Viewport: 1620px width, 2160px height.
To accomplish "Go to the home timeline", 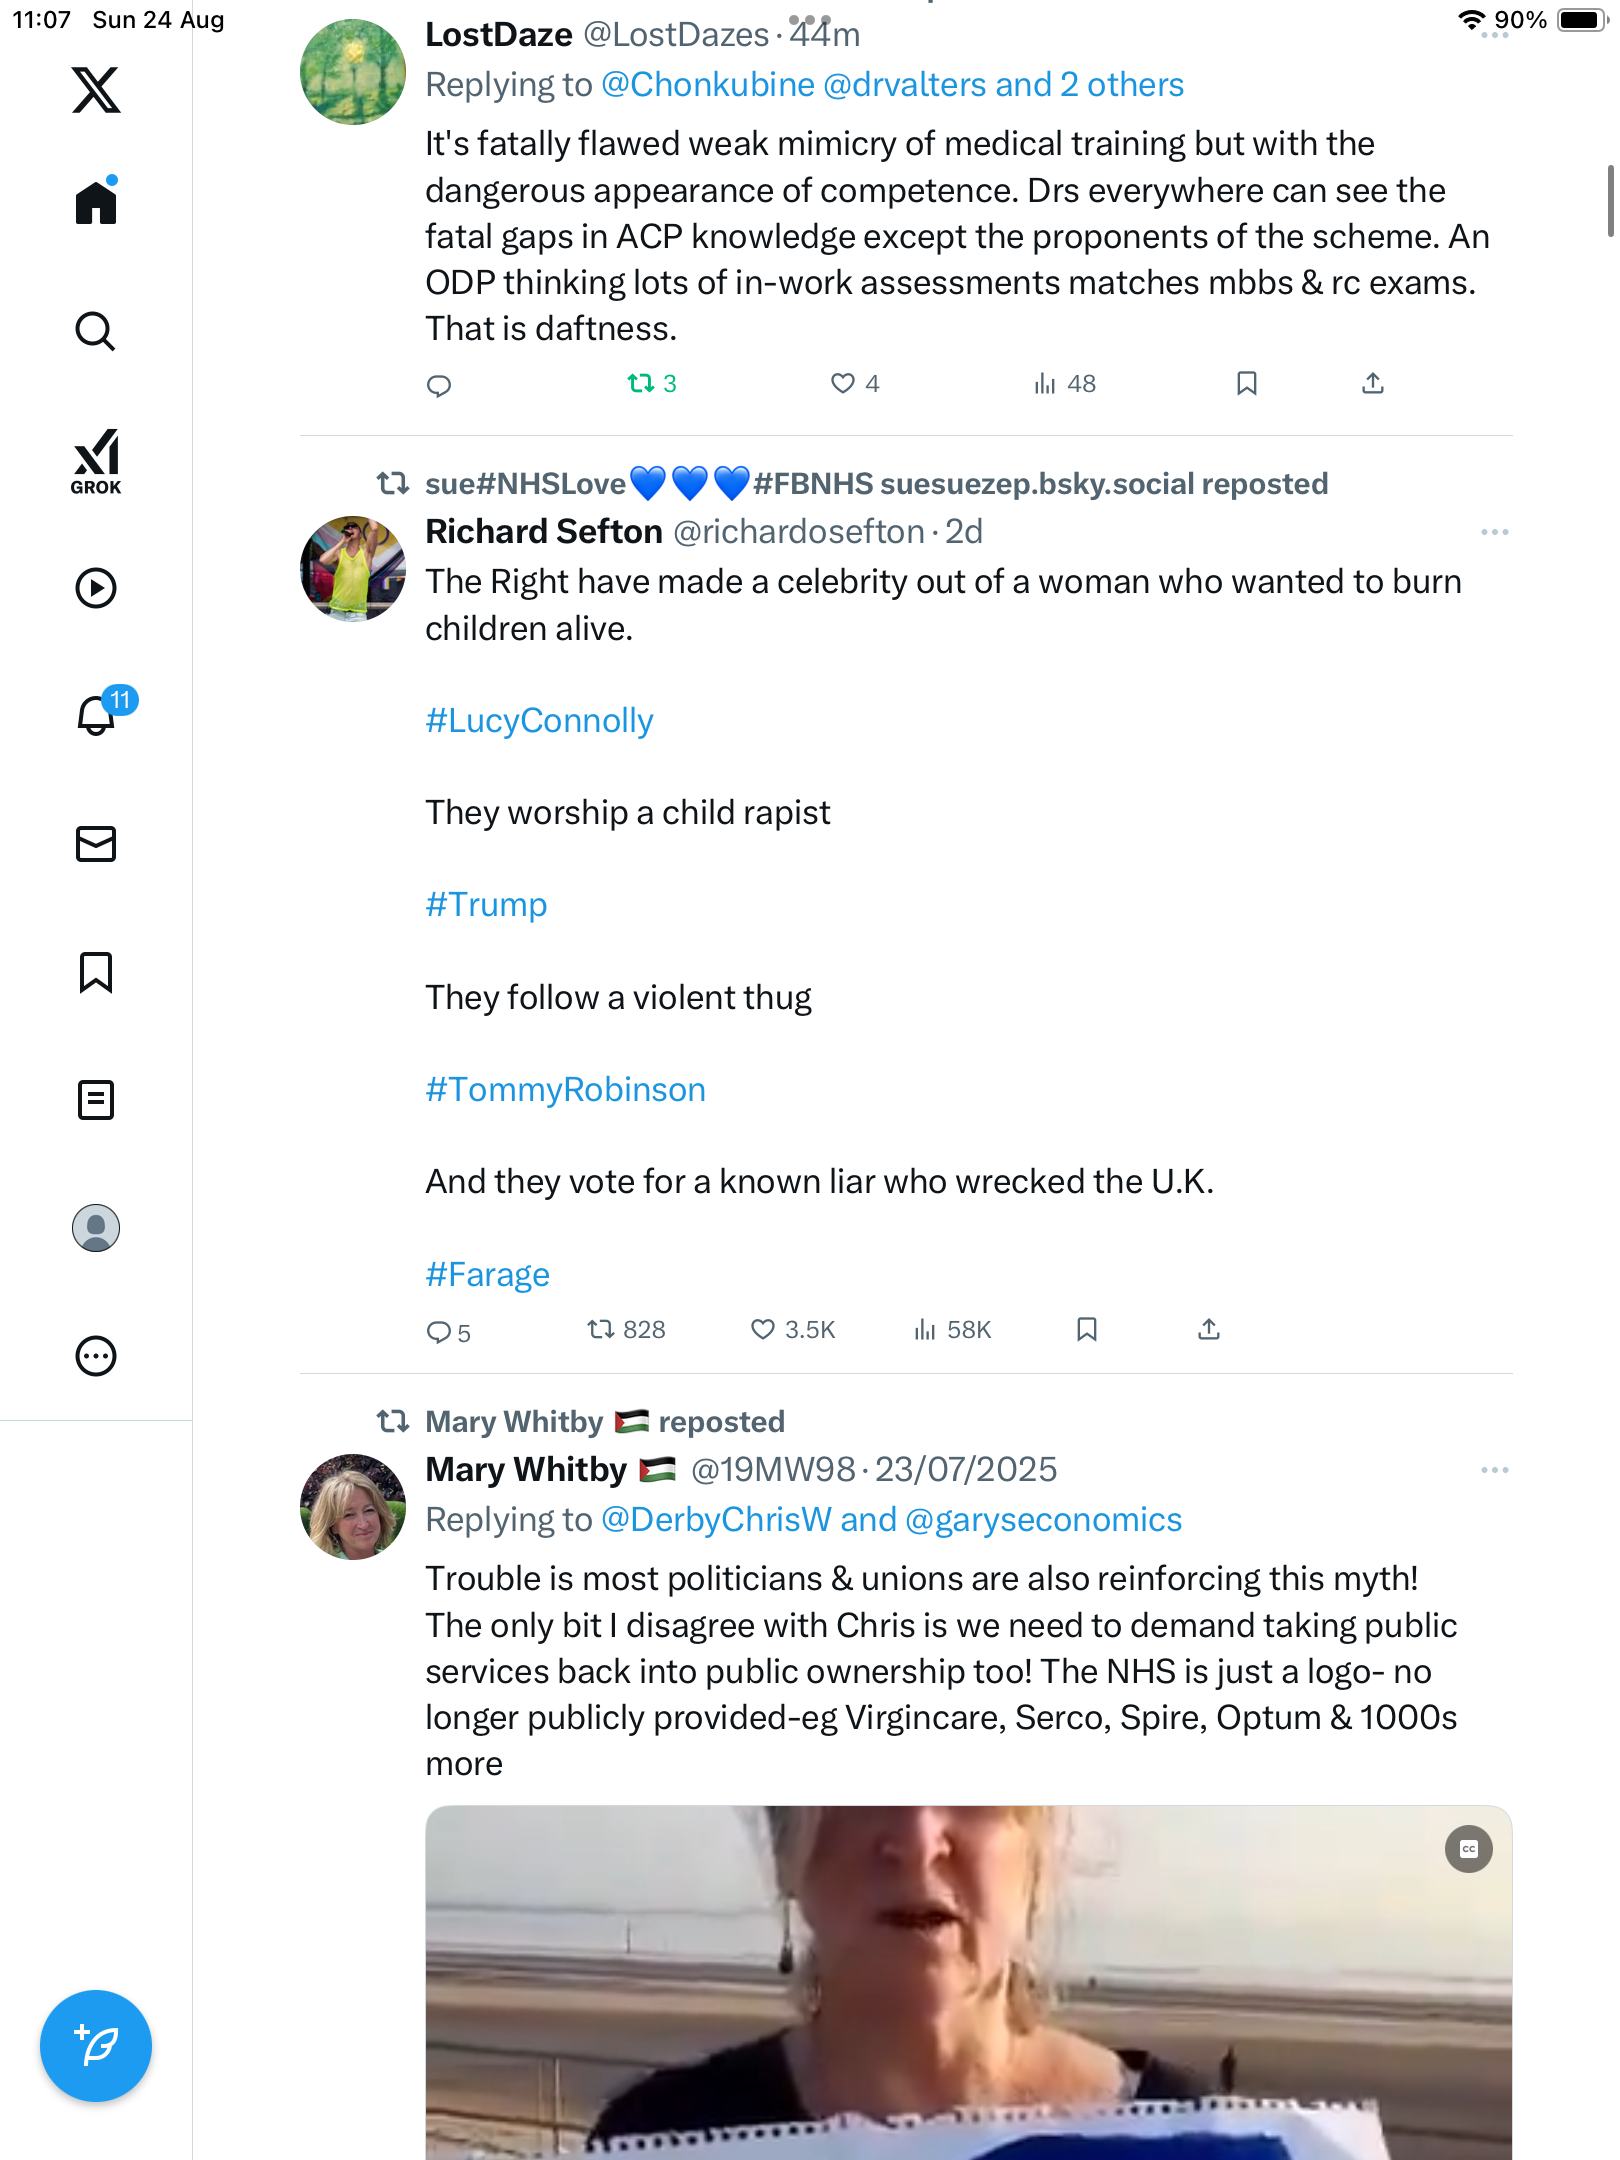I will [96, 203].
